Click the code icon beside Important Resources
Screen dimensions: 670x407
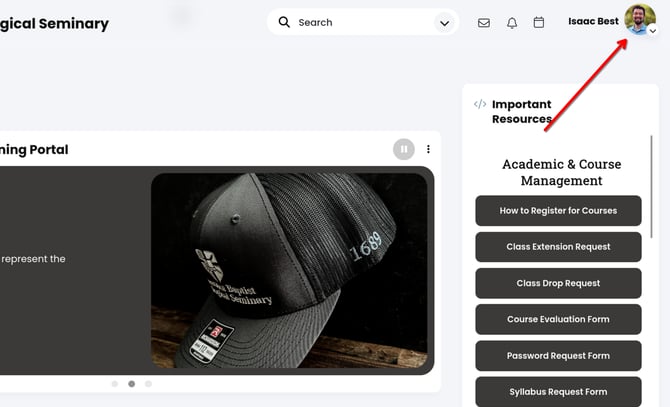(x=480, y=104)
